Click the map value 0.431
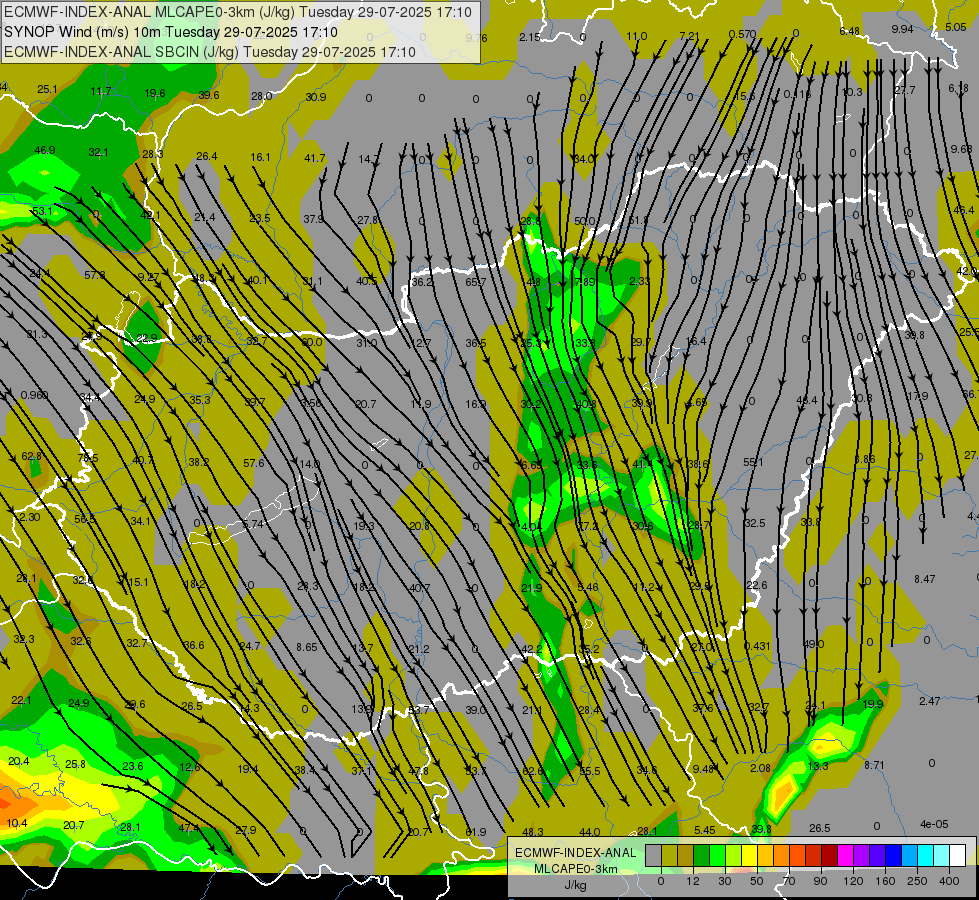Screen dimensions: 979x900 757,646
